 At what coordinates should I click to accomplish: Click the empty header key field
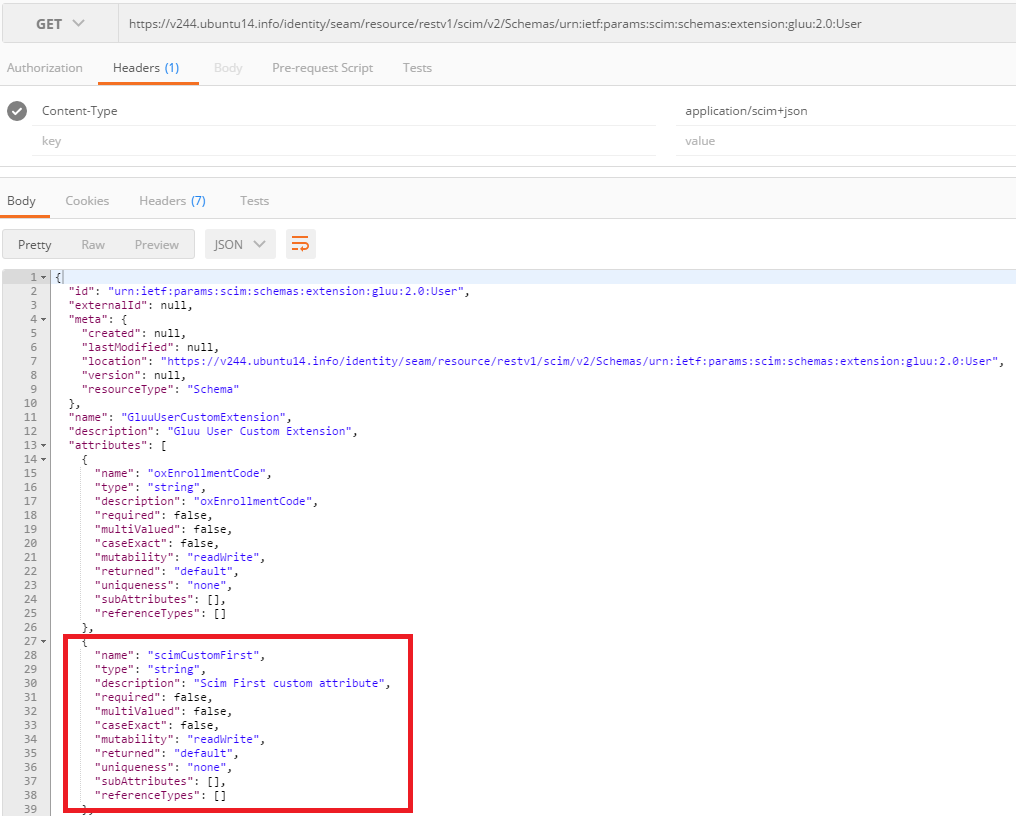[x=340, y=141]
